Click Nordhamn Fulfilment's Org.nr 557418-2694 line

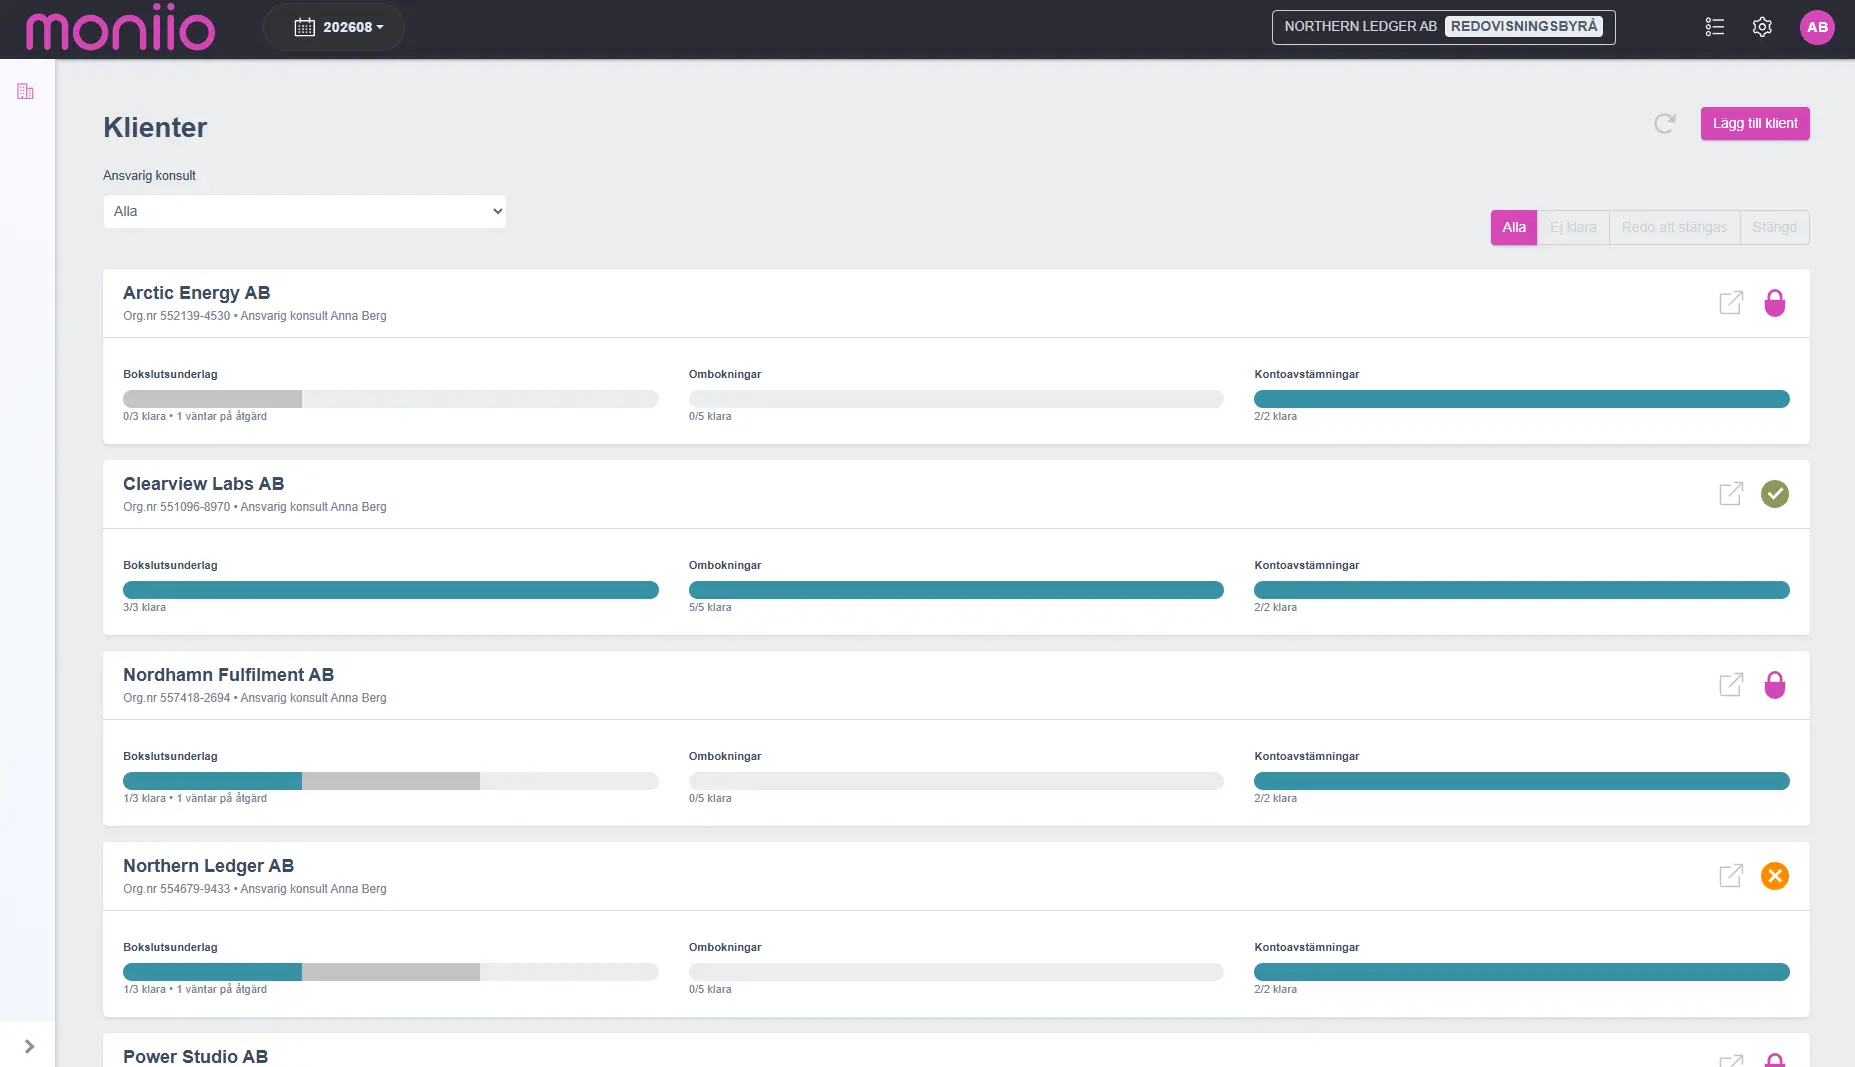(x=255, y=698)
